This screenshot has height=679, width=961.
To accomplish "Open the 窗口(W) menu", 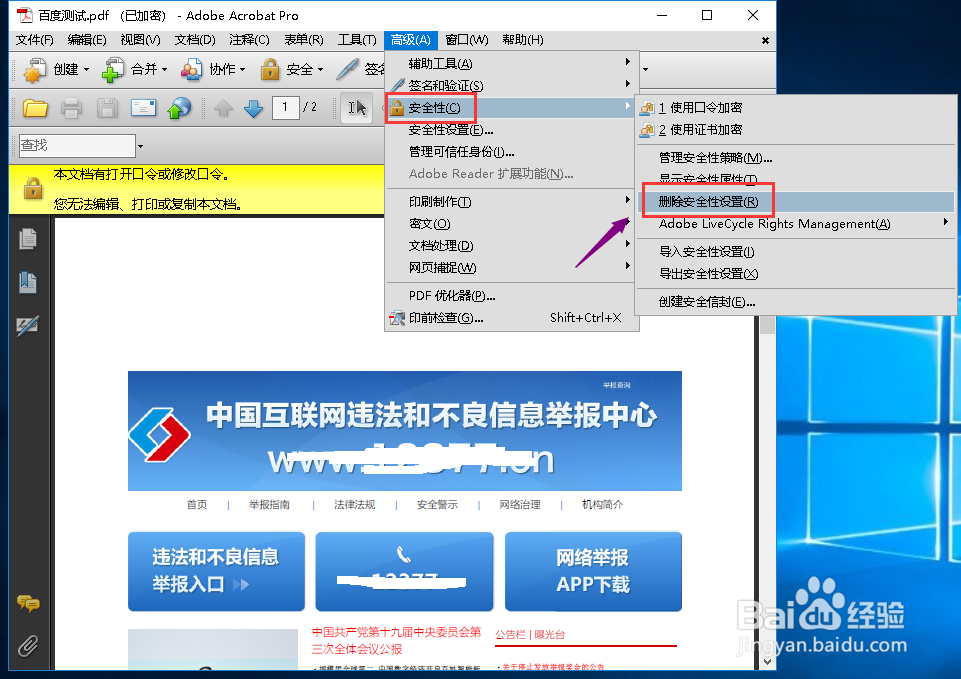I will tap(466, 40).
